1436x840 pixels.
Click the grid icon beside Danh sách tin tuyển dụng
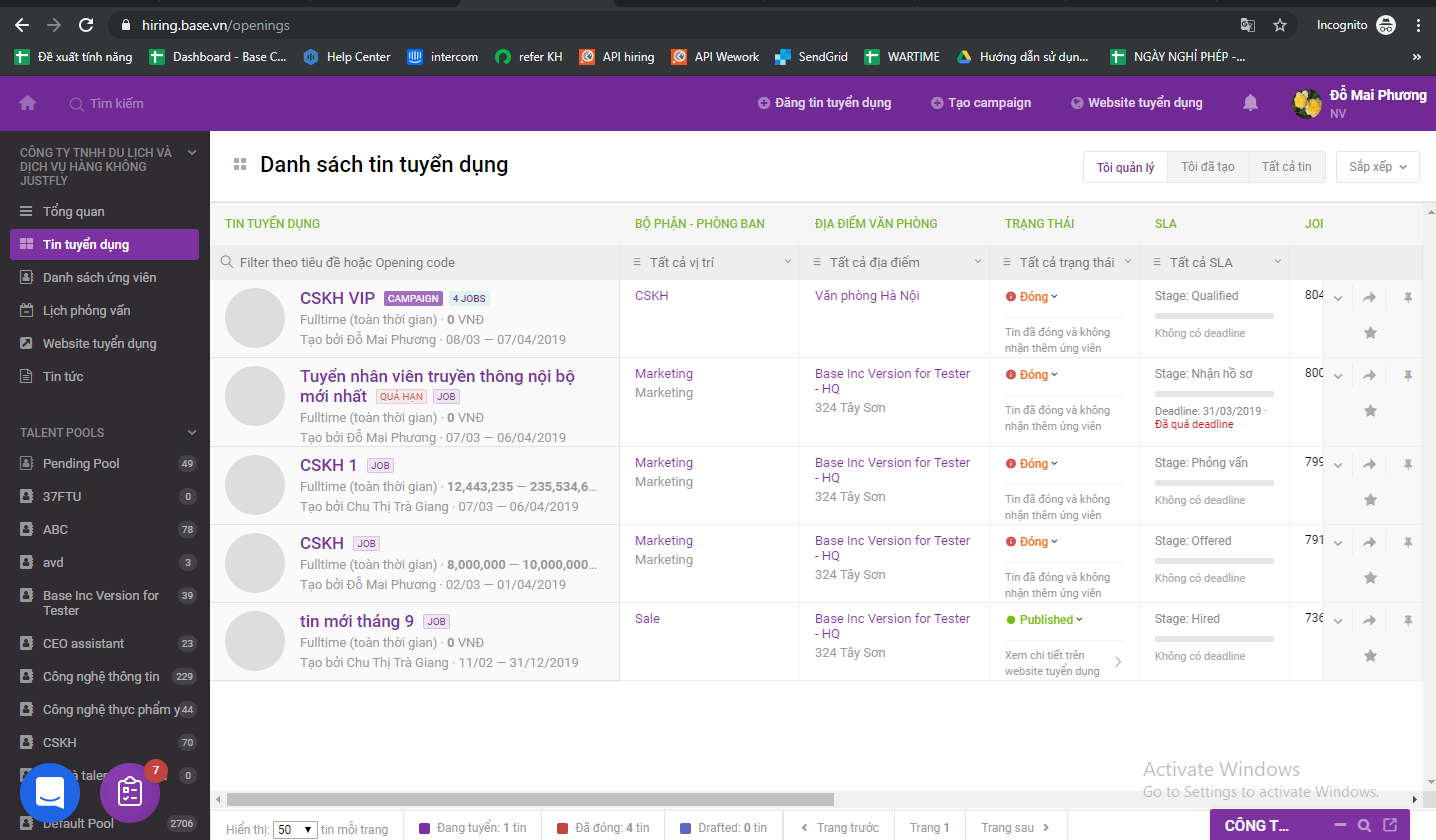coord(240,164)
